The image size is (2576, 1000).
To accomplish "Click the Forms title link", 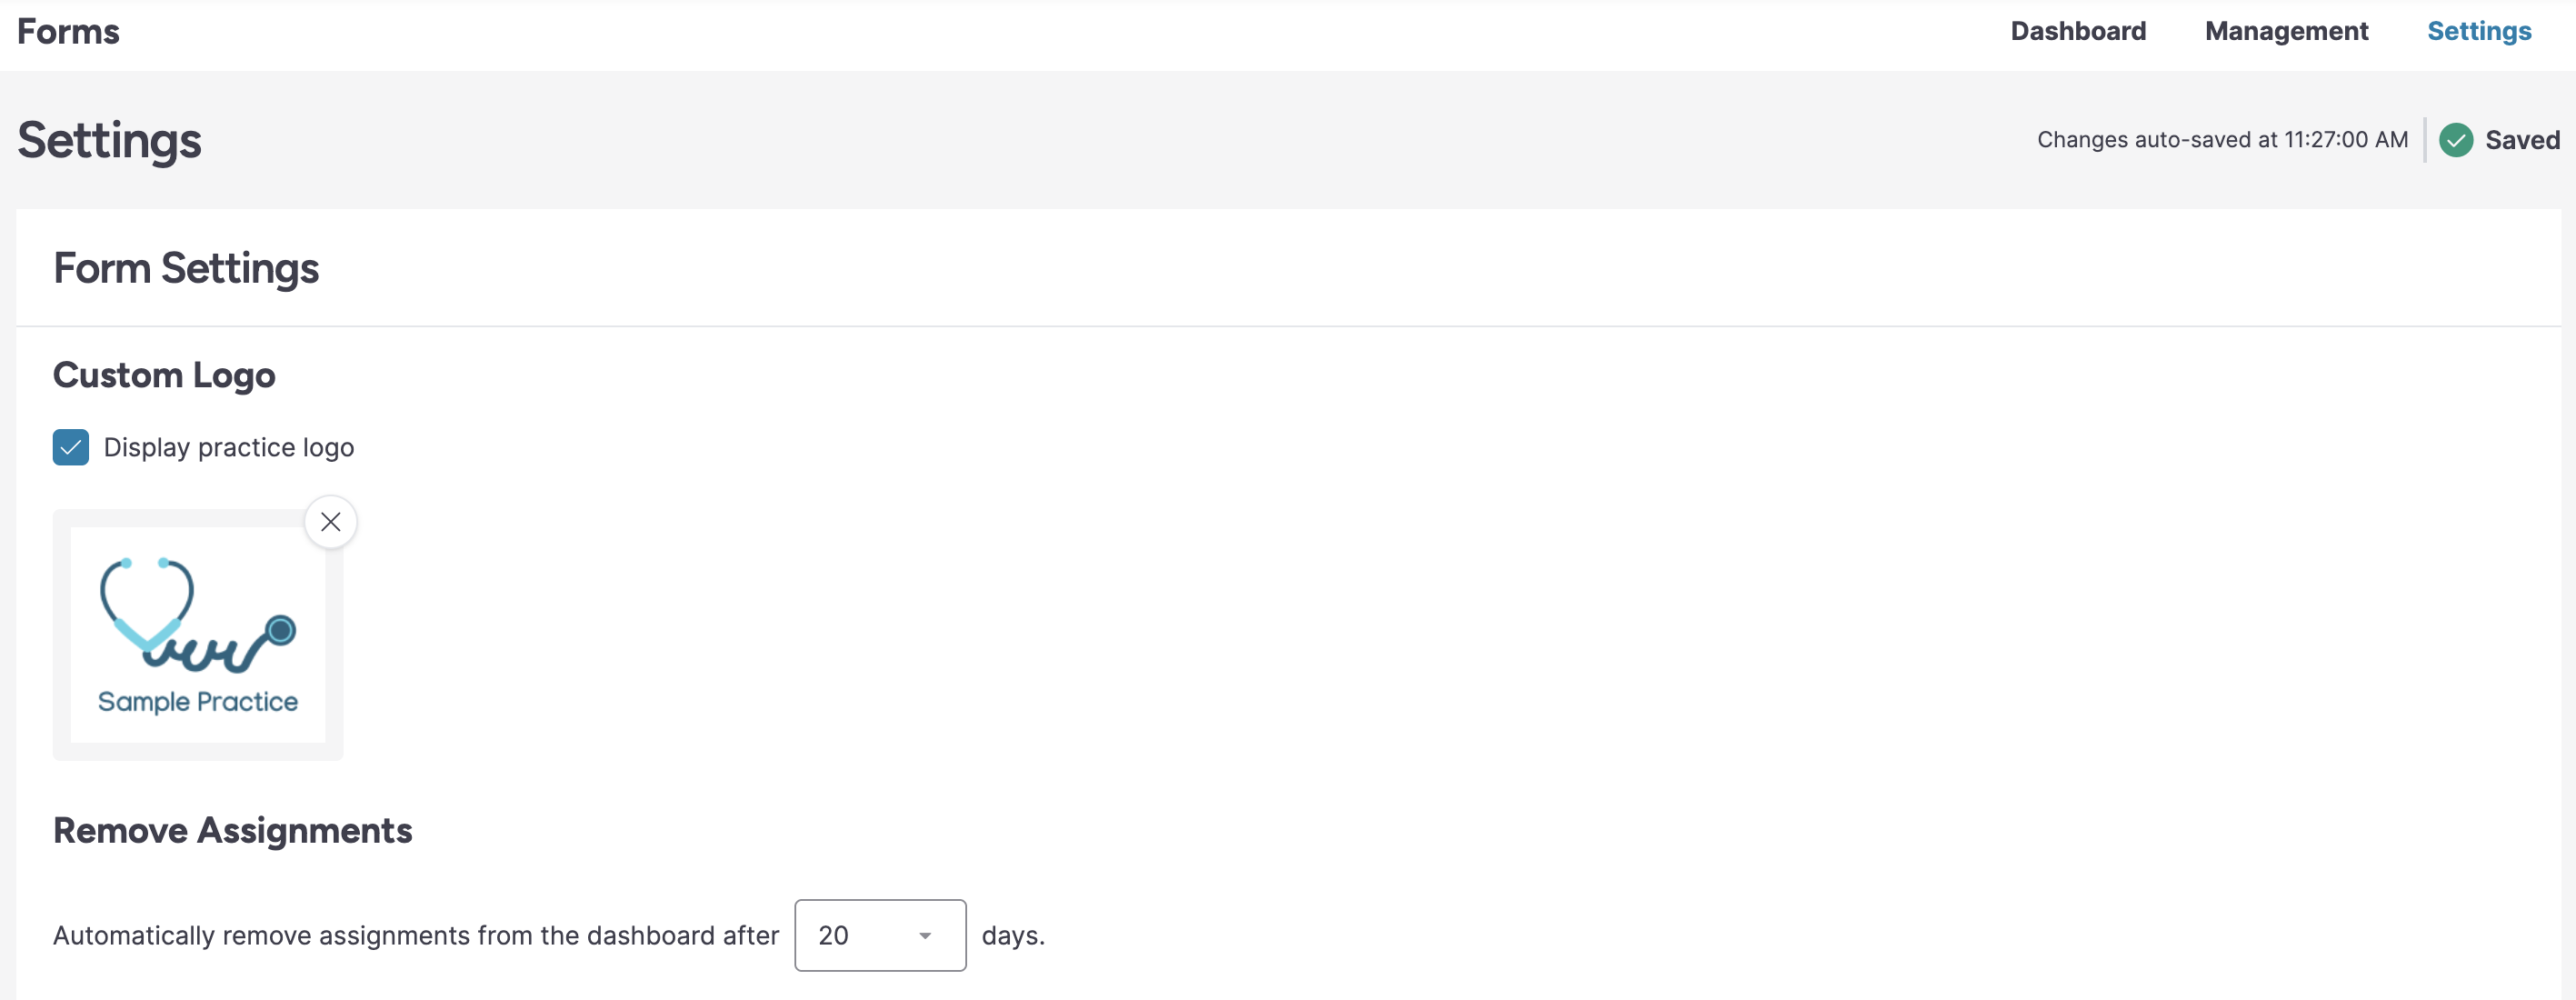I will (68, 32).
